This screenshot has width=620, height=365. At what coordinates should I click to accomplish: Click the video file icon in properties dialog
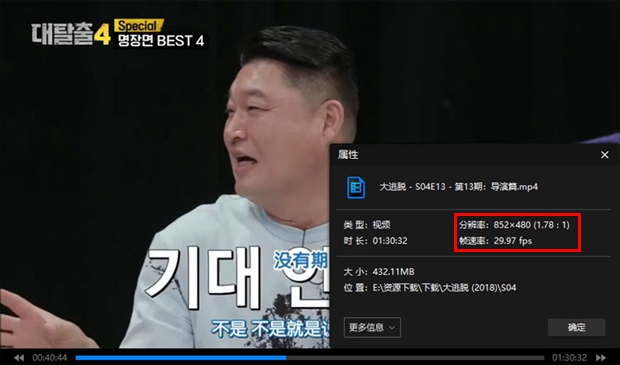point(356,187)
